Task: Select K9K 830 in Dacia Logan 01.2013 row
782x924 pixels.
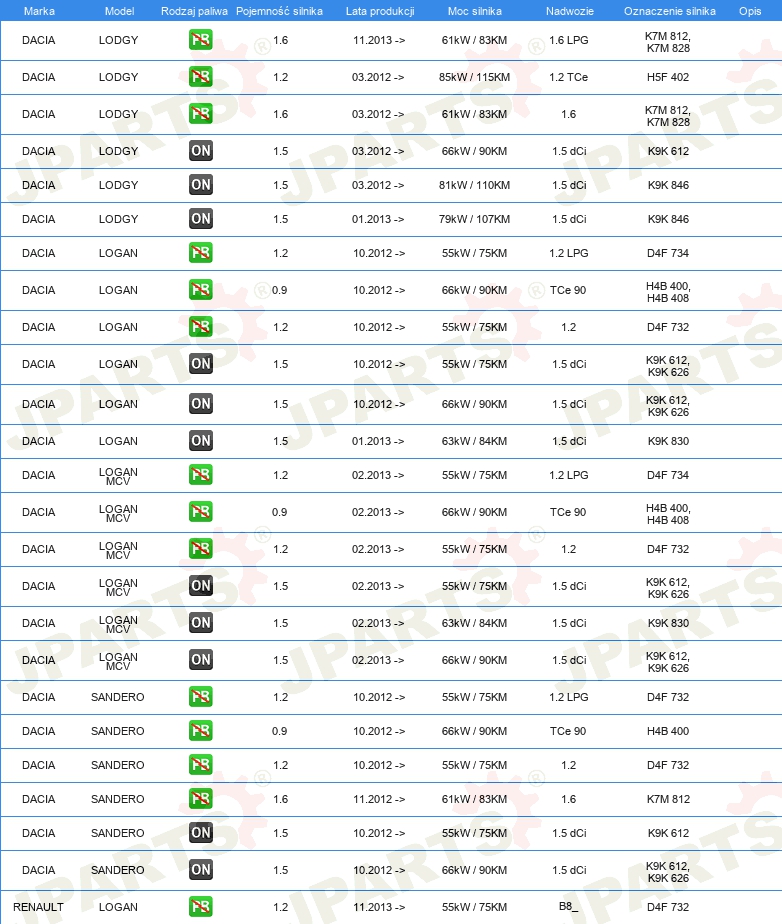Action: (668, 441)
